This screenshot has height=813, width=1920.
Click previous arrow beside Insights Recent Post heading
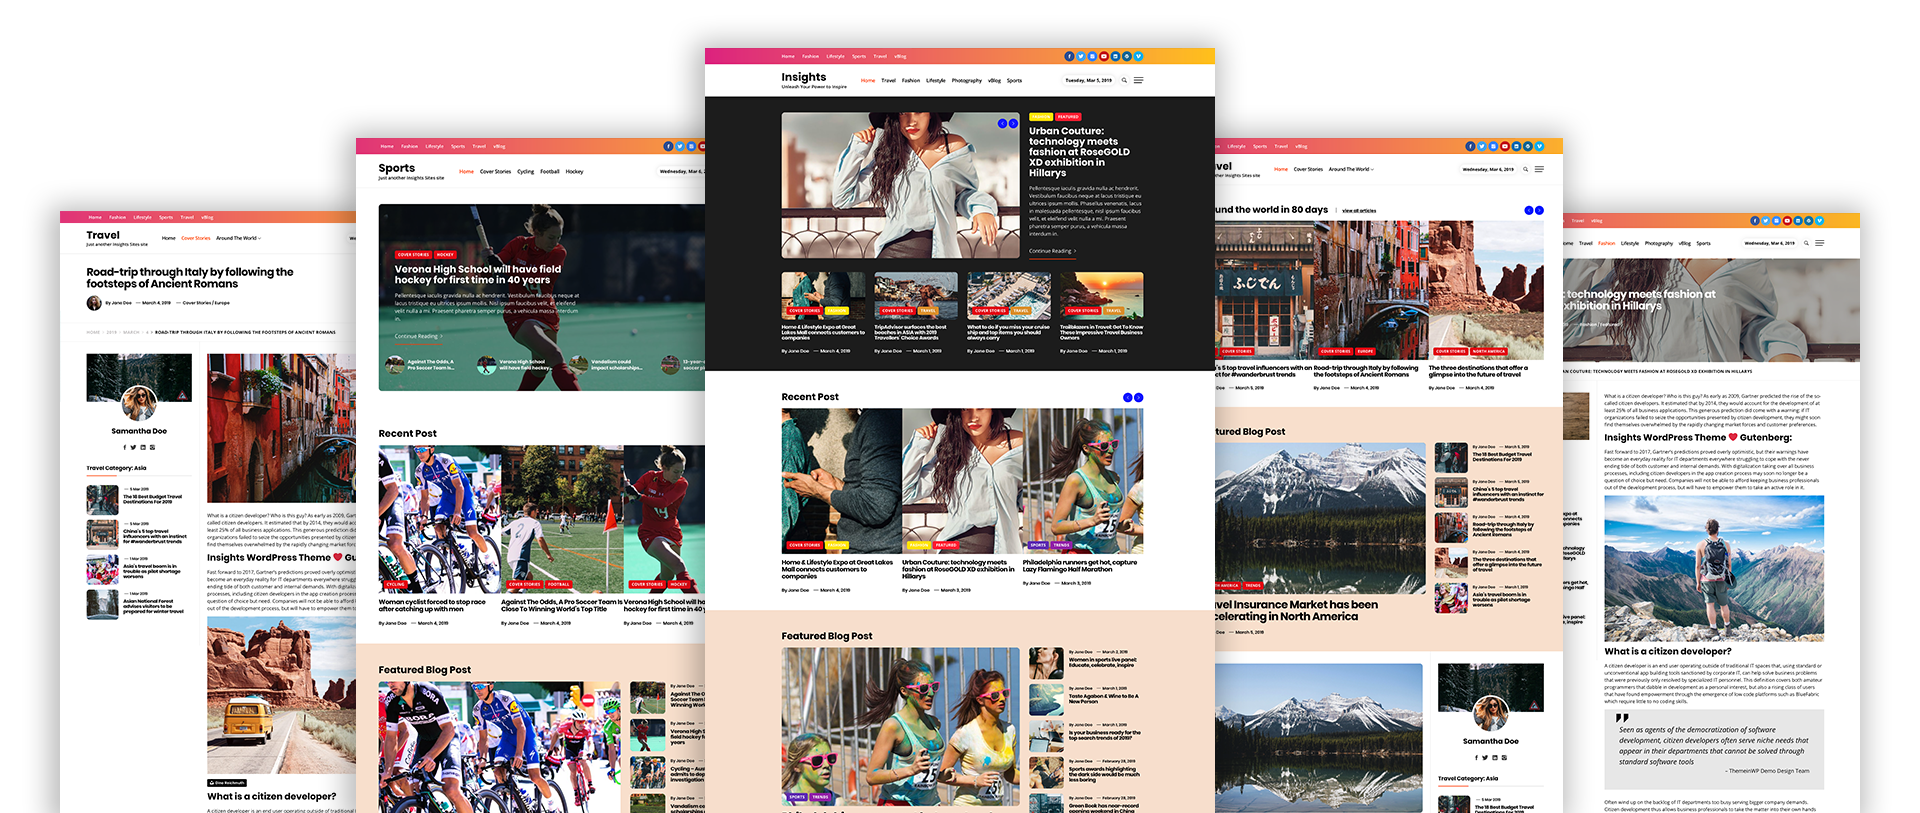coord(1127,397)
